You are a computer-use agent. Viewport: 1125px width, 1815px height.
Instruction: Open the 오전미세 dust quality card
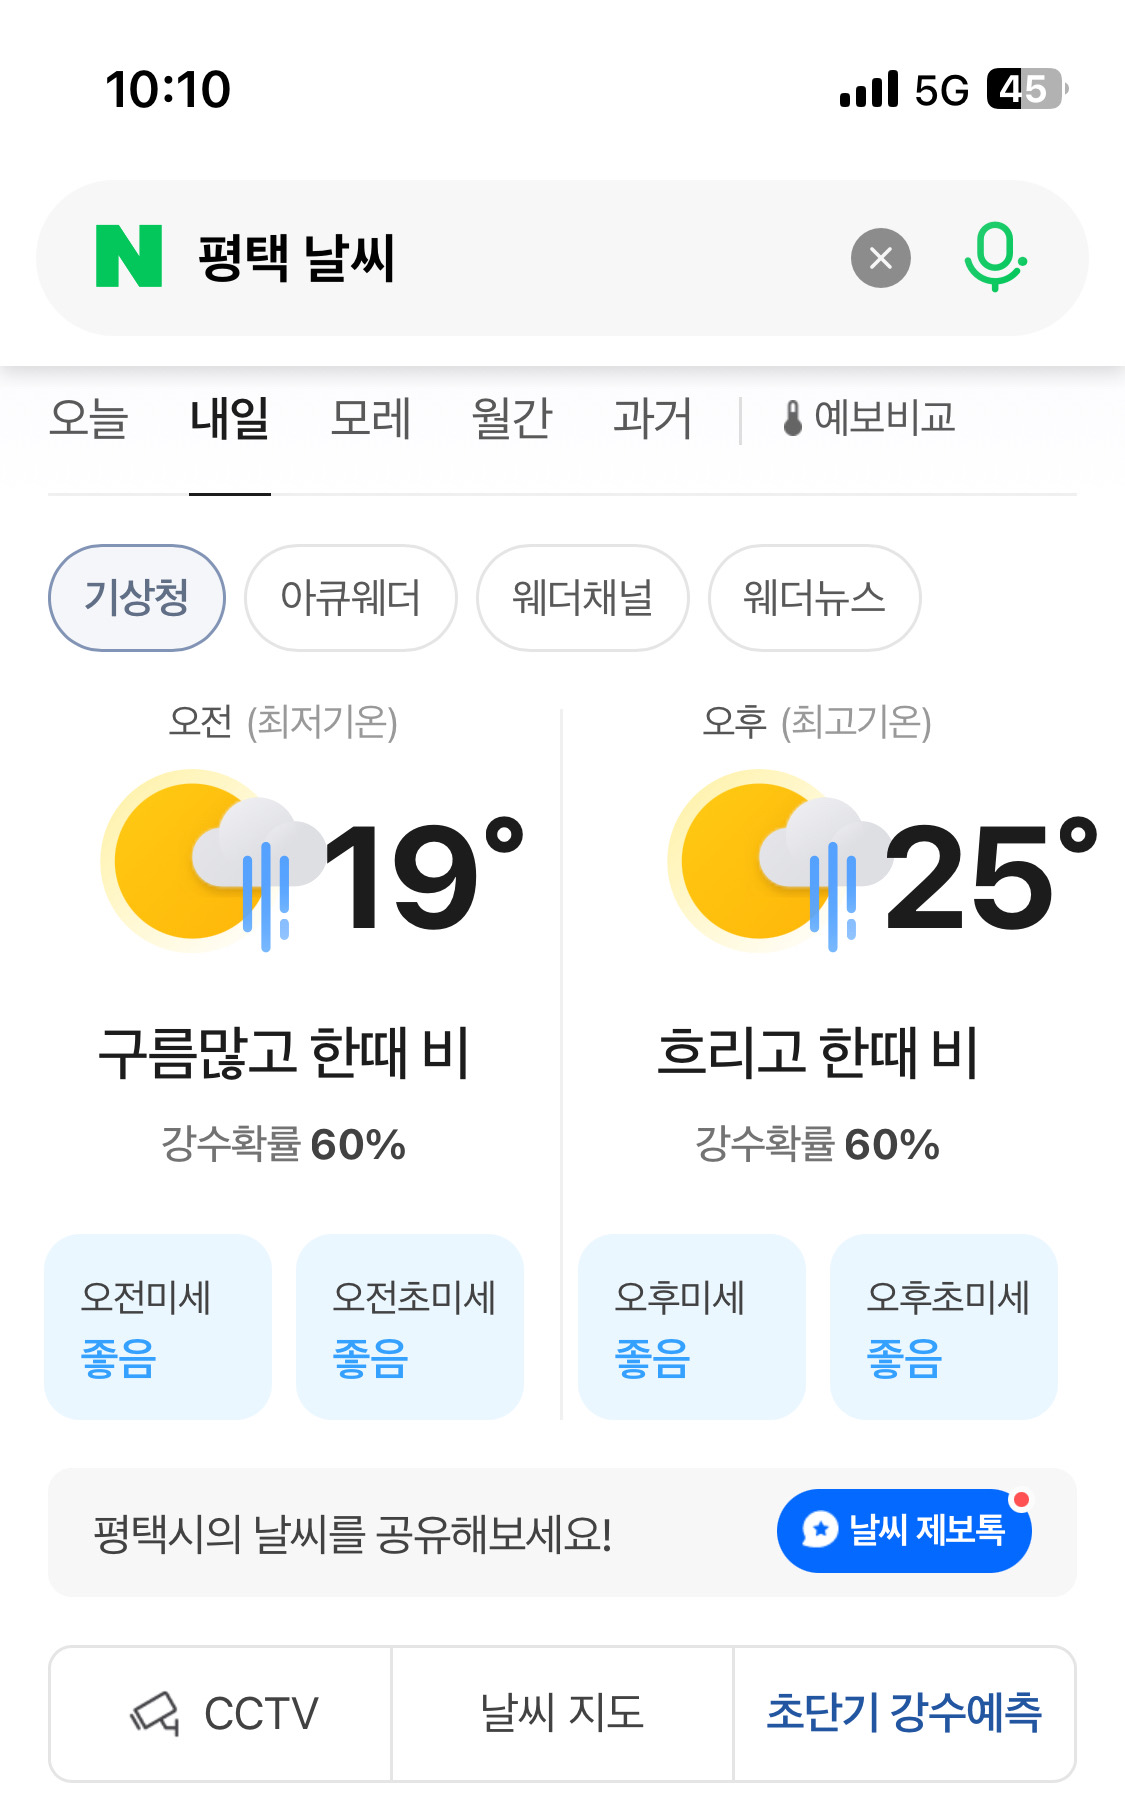click(158, 1326)
